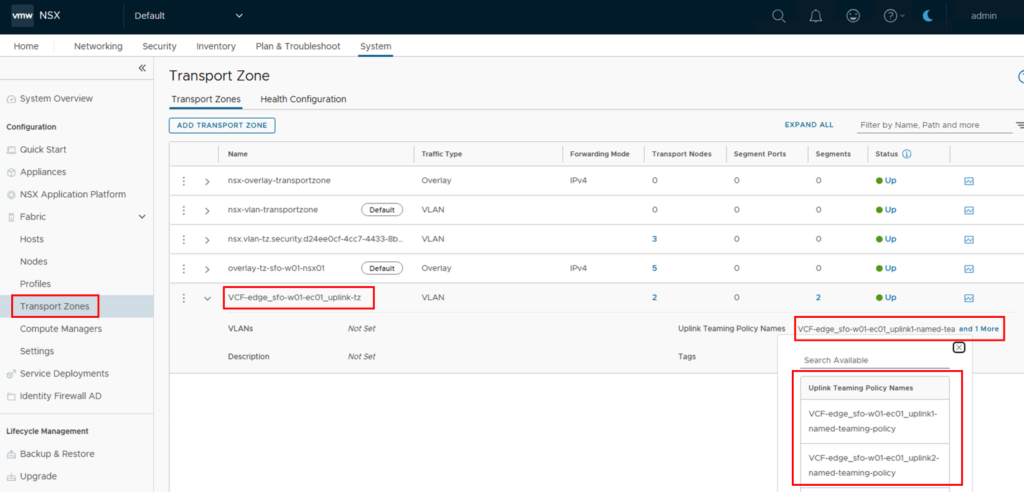Open the search magnifier icon in header
The width and height of the screenshot is (1024, 492).
point(778,16)
